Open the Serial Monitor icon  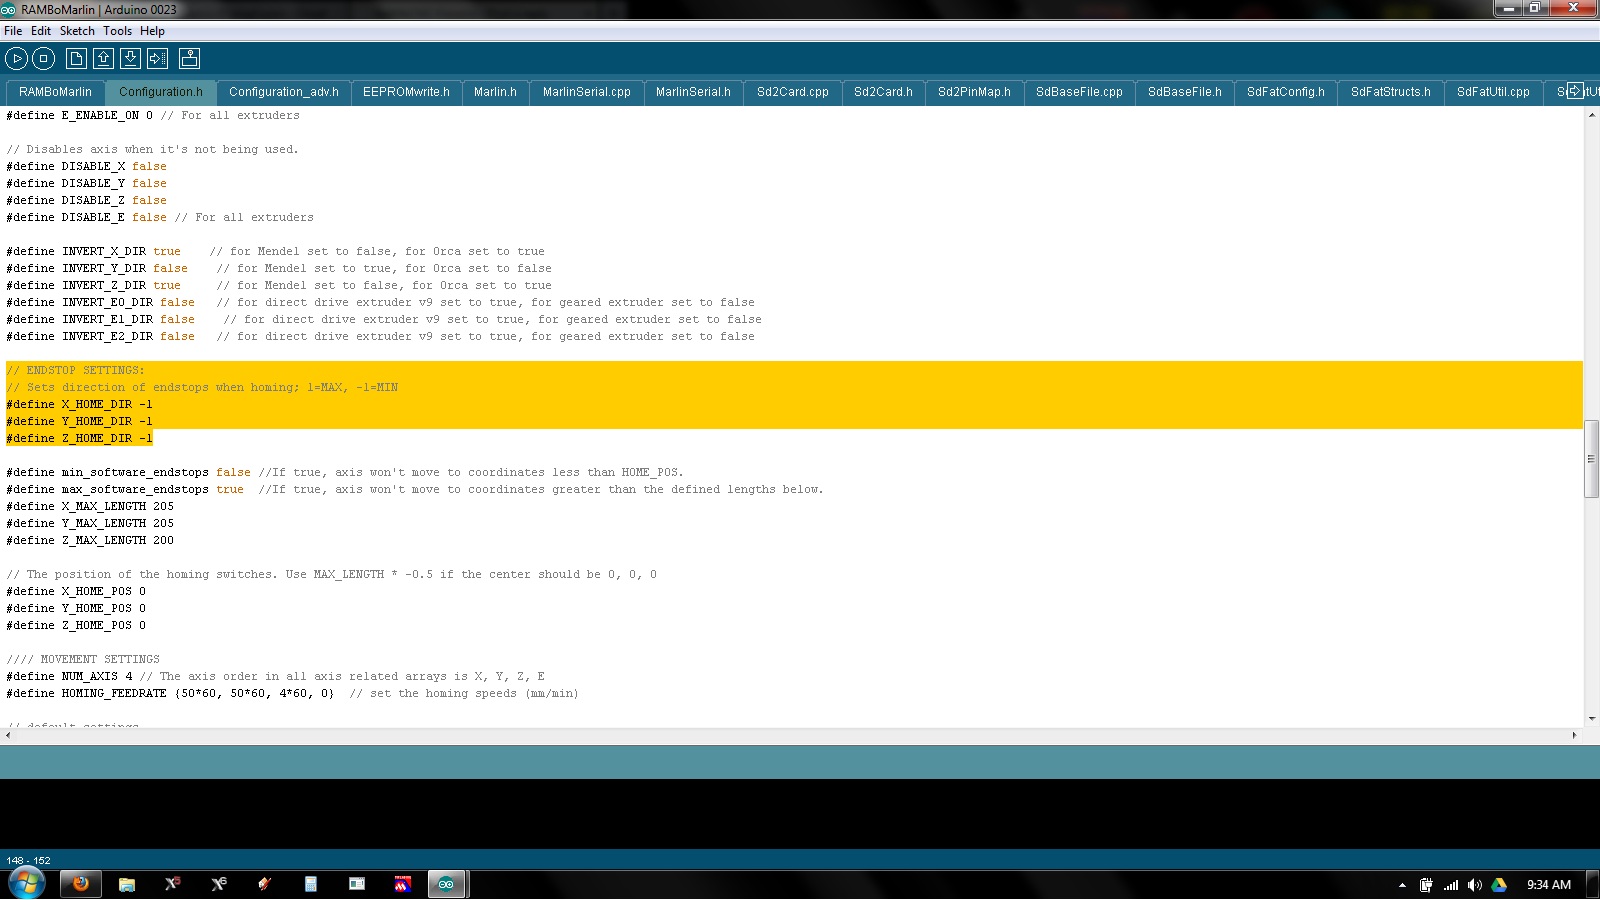(189, 59)
